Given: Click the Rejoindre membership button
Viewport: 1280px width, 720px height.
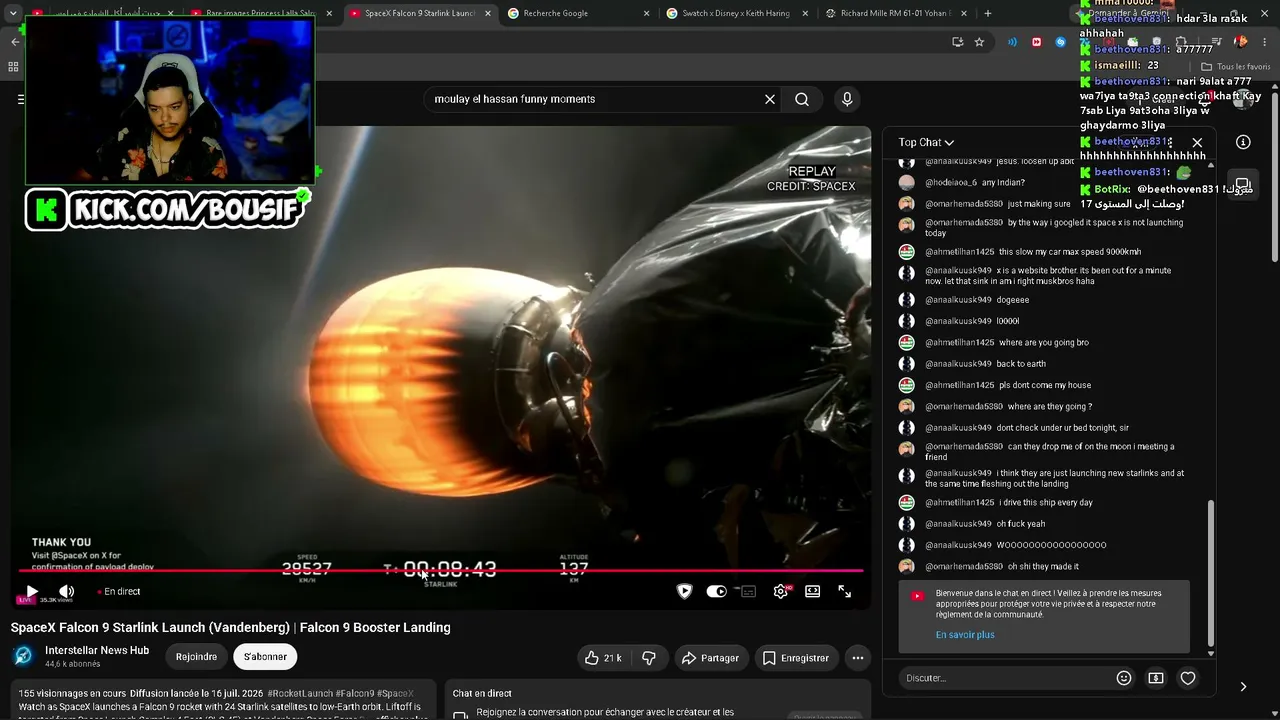Looking at the screenshot, I should tap(196, 657).
